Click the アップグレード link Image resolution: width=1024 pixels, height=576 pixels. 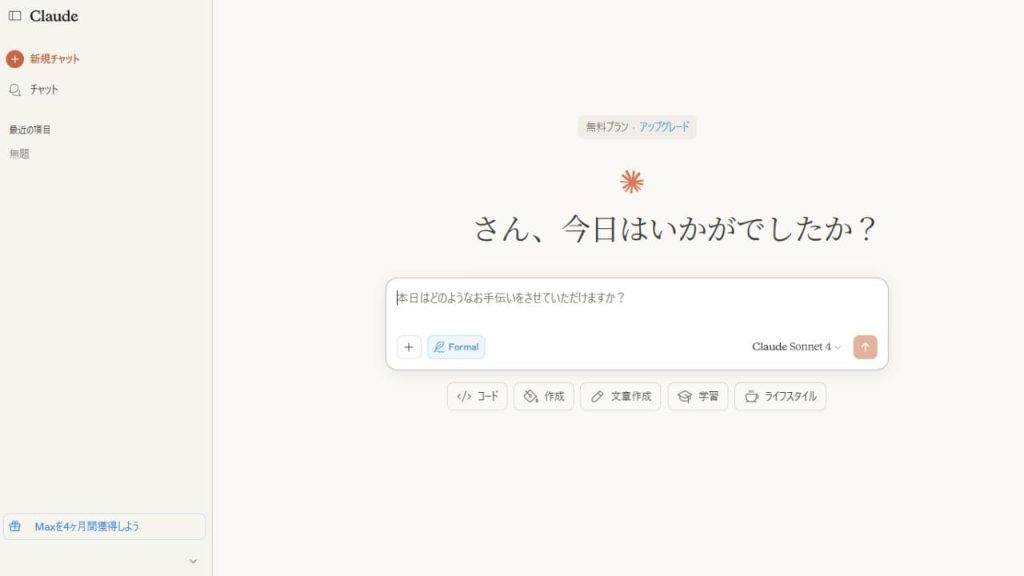[x=664, y=127]
